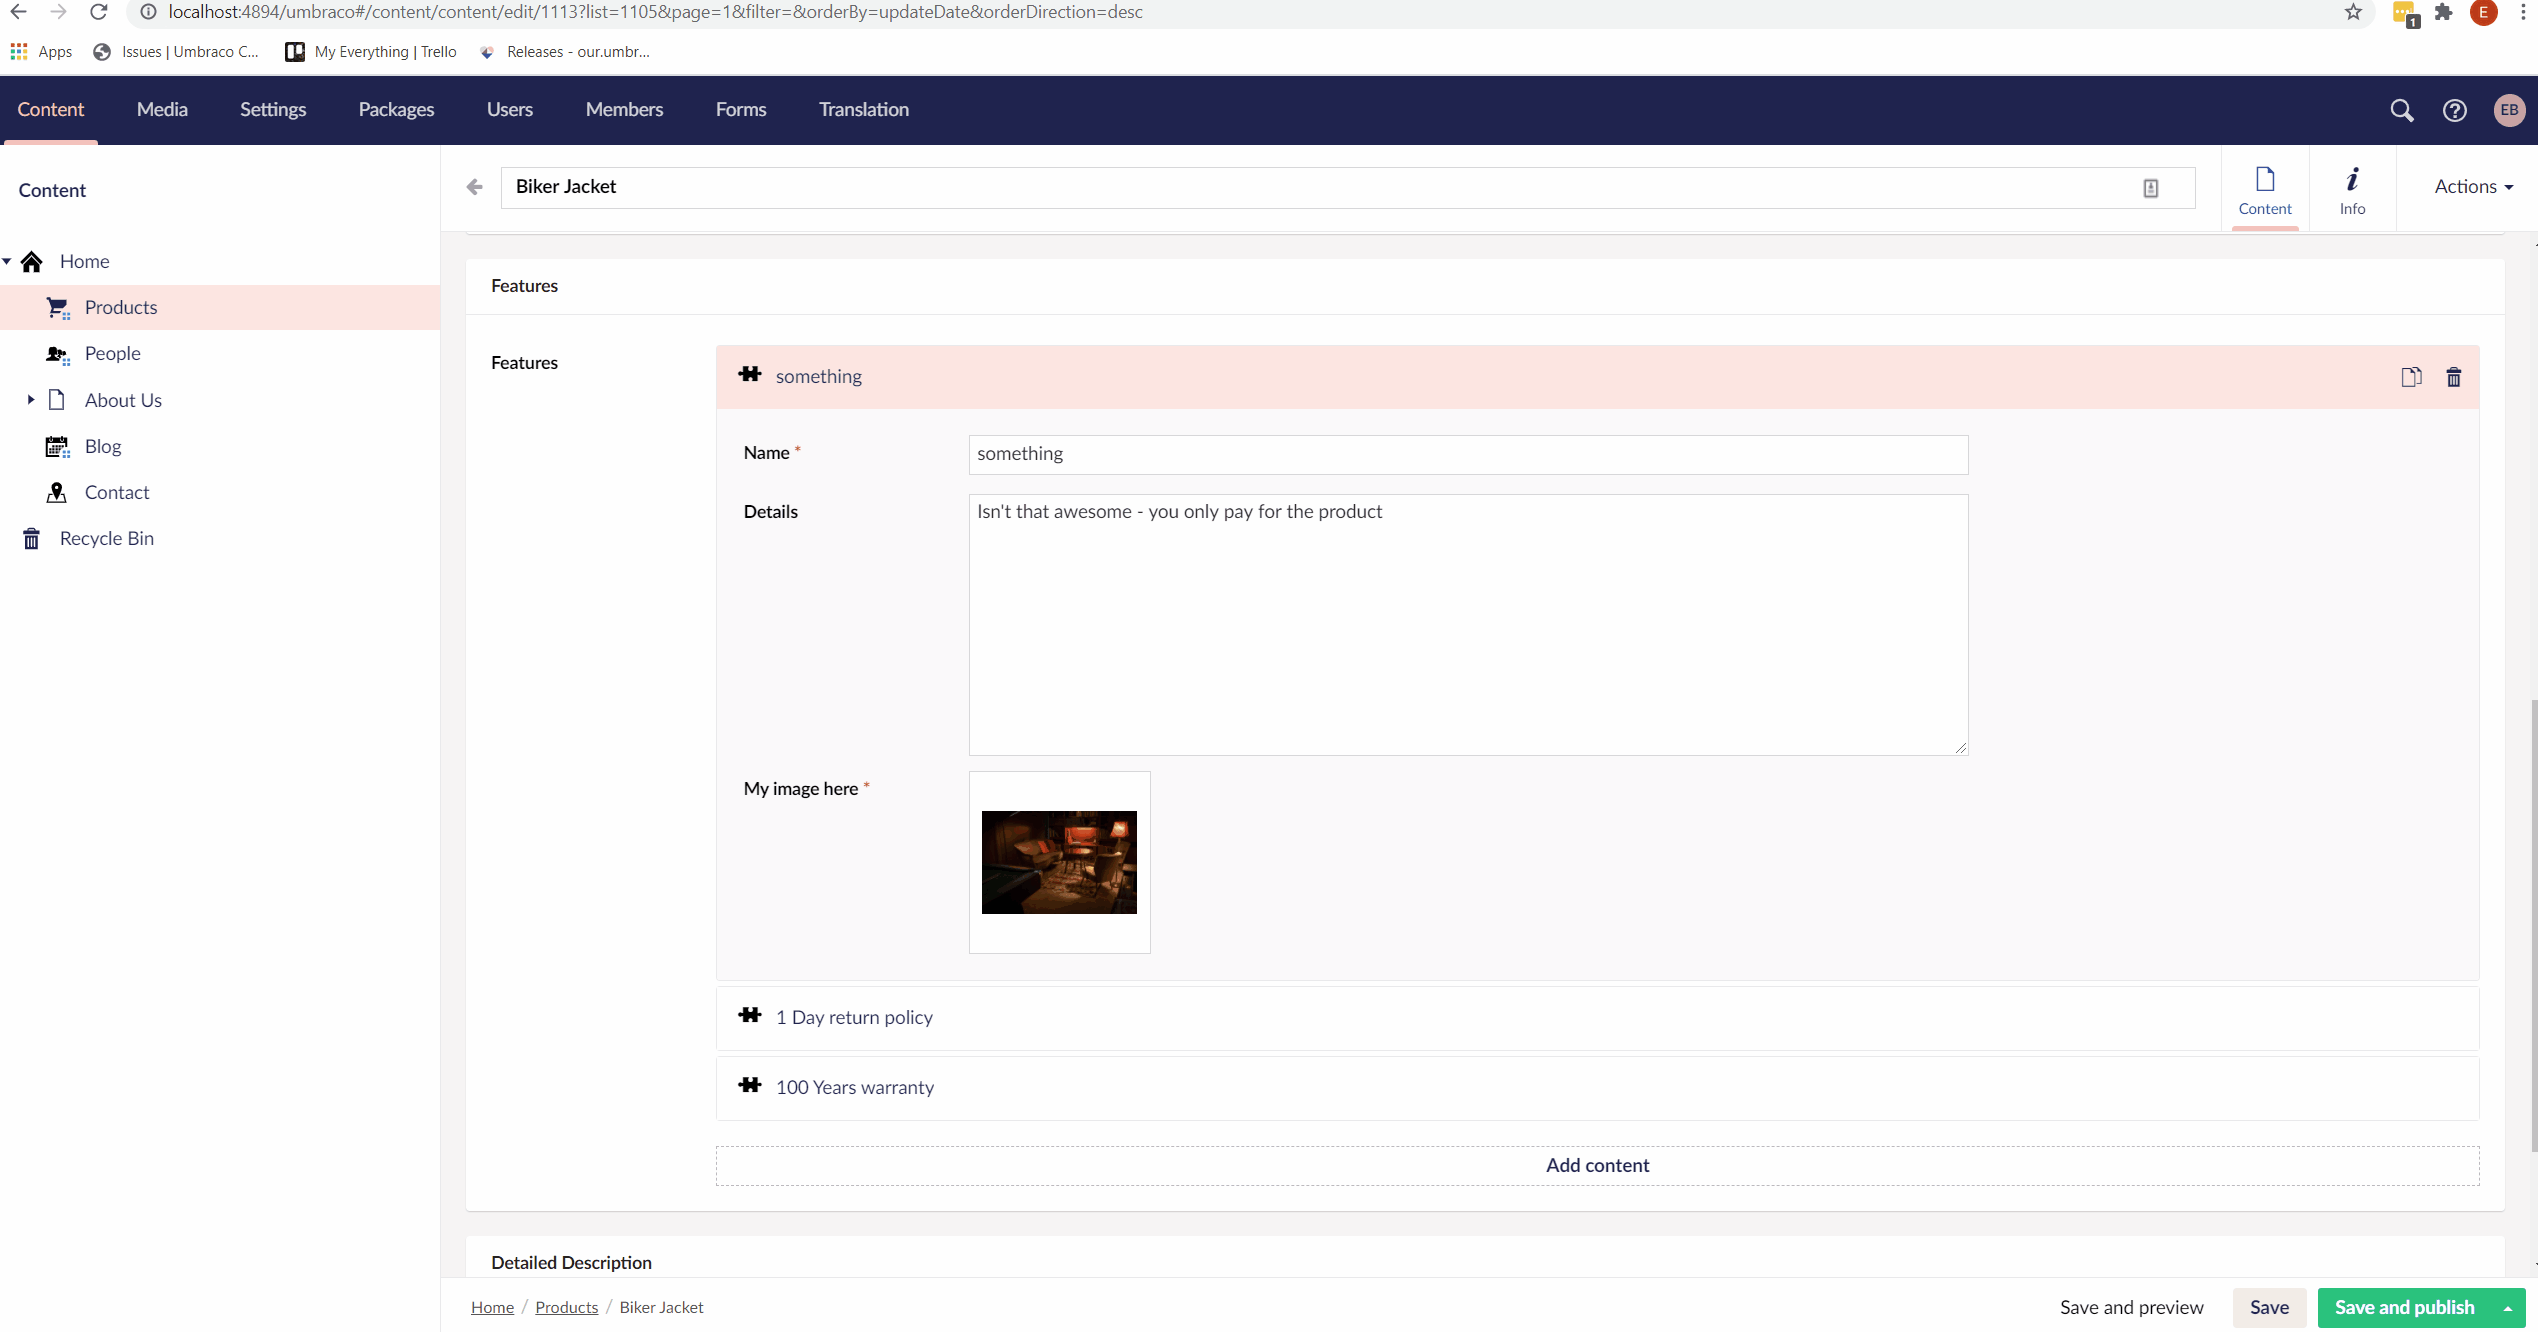The height and width of the screenshot is (1332, 2538).
Task: Click the keyboard shortcut icon in title field
Action: coord(2151,188)
